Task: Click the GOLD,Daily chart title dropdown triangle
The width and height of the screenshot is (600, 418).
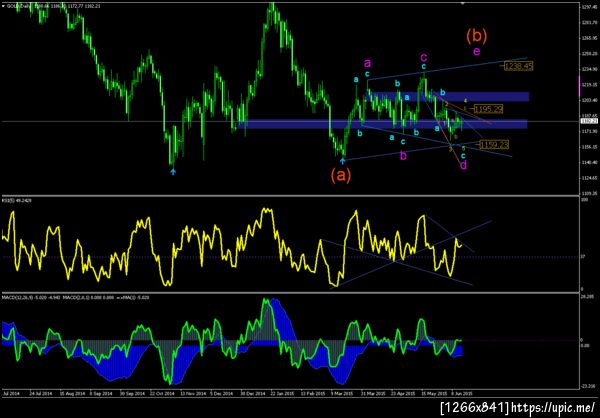Action: (x=3, y=6)
